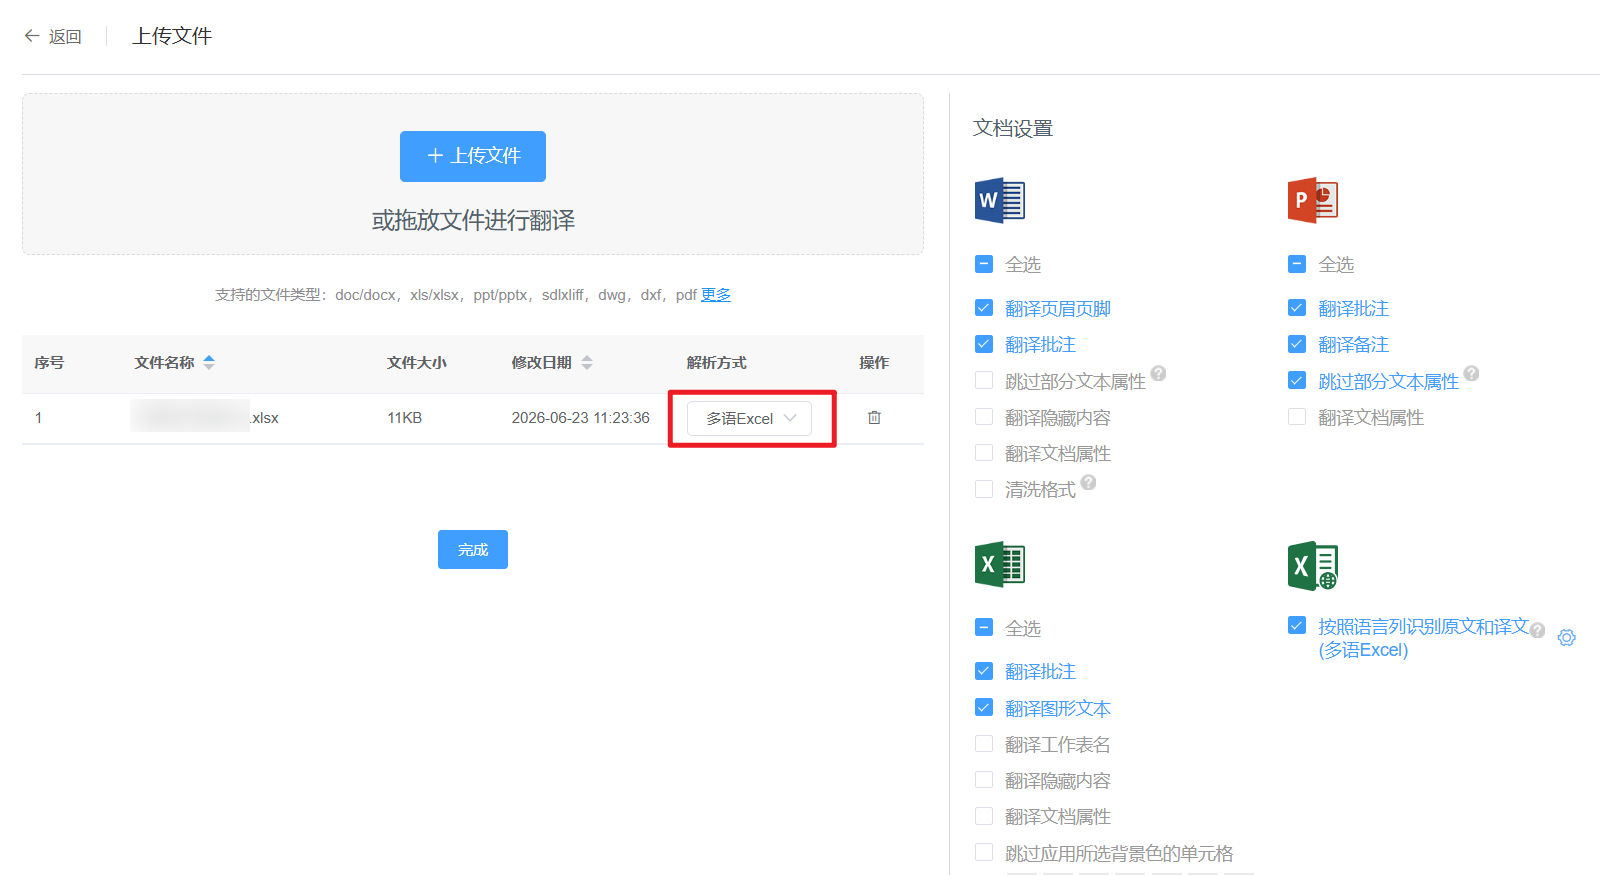Uncheck PowerPoint 跳过部分文本属性 checkbox
This screenshot has height=875, width=1600.
(x=1297, y=381)
